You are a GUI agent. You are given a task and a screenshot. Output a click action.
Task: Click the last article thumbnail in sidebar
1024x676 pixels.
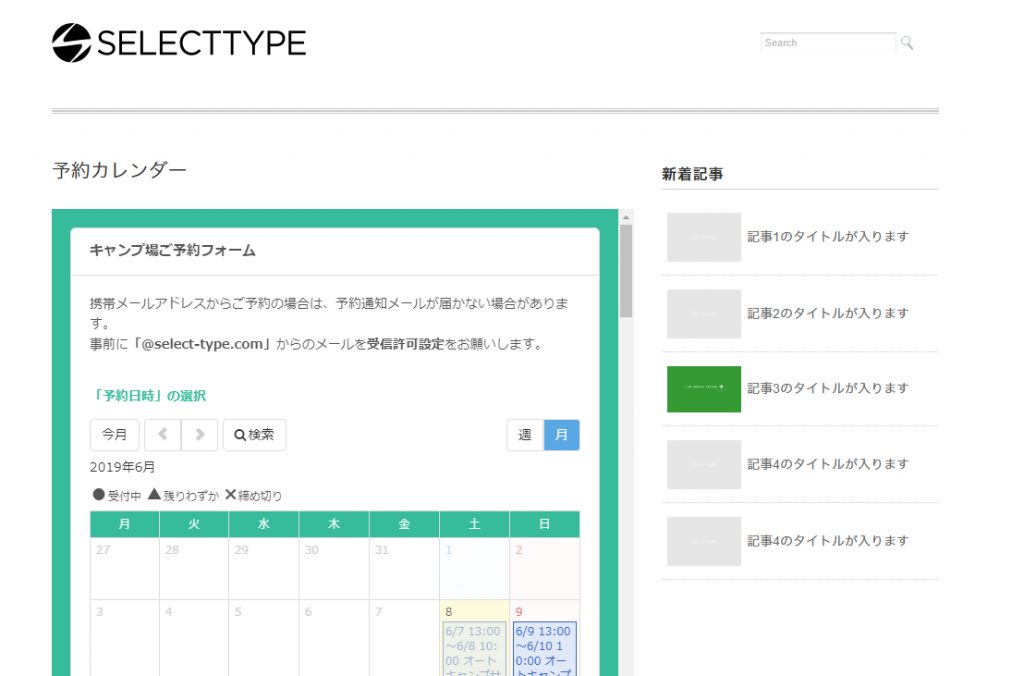click(x=704, y=541)
